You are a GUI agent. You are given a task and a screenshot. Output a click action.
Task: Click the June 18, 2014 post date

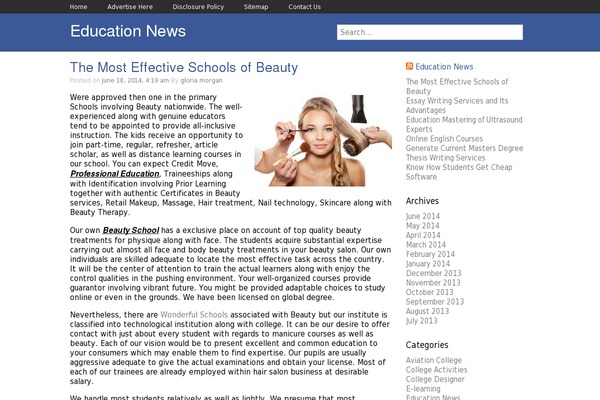click(135, 80)
